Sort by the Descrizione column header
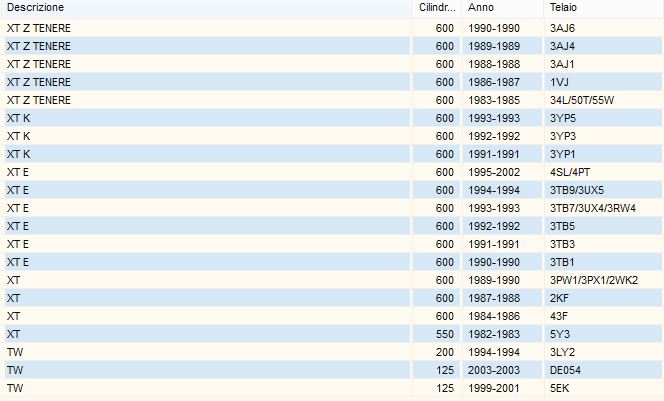 coord(205,7)
